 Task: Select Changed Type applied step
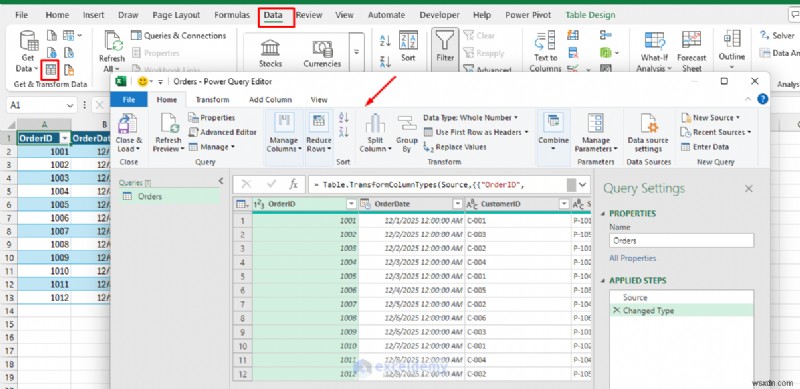681,310
